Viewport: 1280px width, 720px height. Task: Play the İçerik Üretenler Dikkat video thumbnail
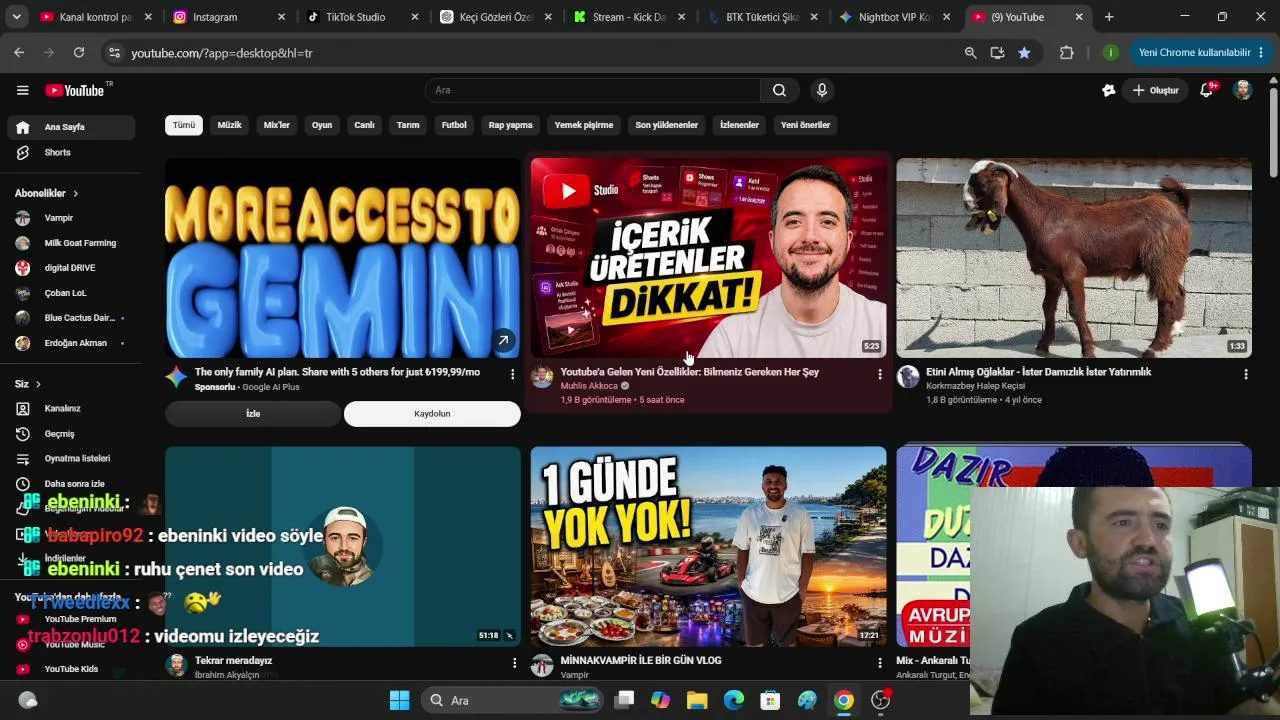pyautogui.click(x=708, y=258)
